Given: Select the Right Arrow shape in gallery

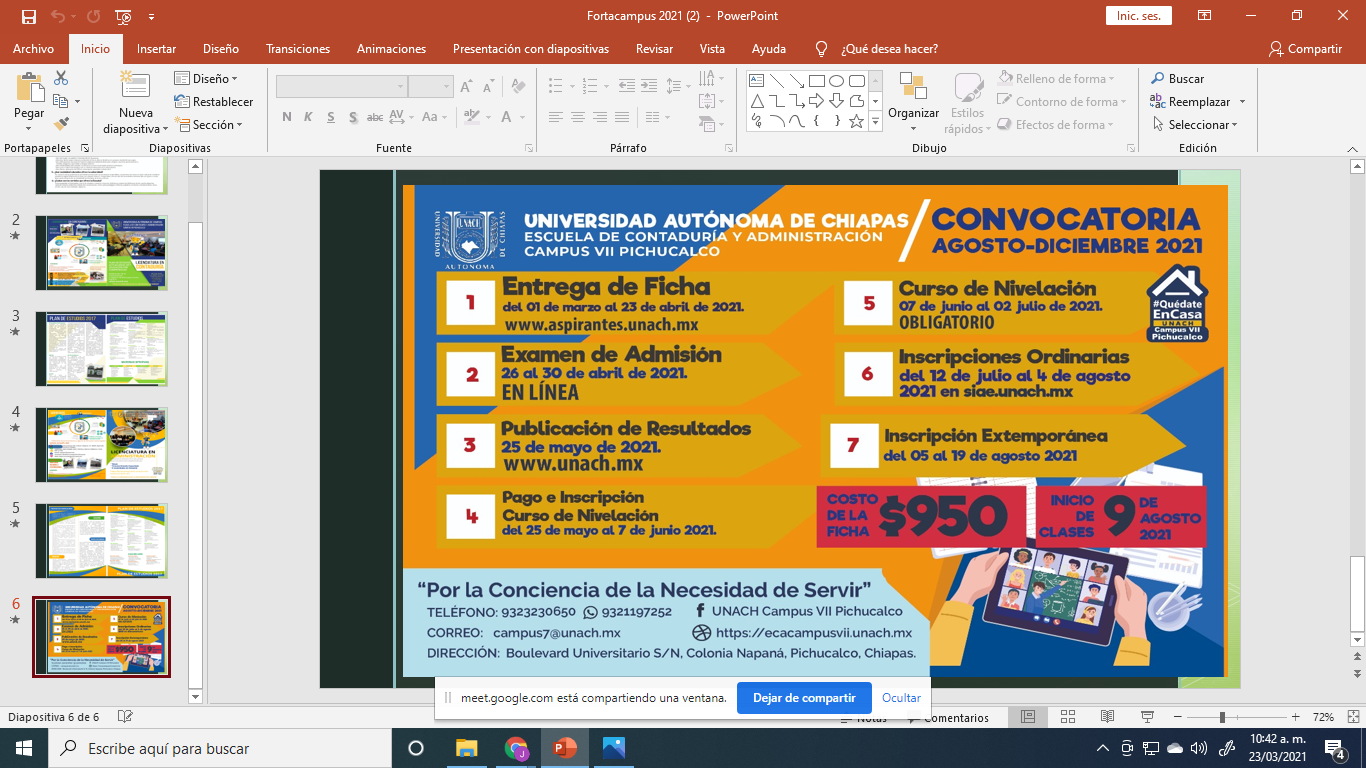Looking at the screenshot, I should [x=817, y=101].
